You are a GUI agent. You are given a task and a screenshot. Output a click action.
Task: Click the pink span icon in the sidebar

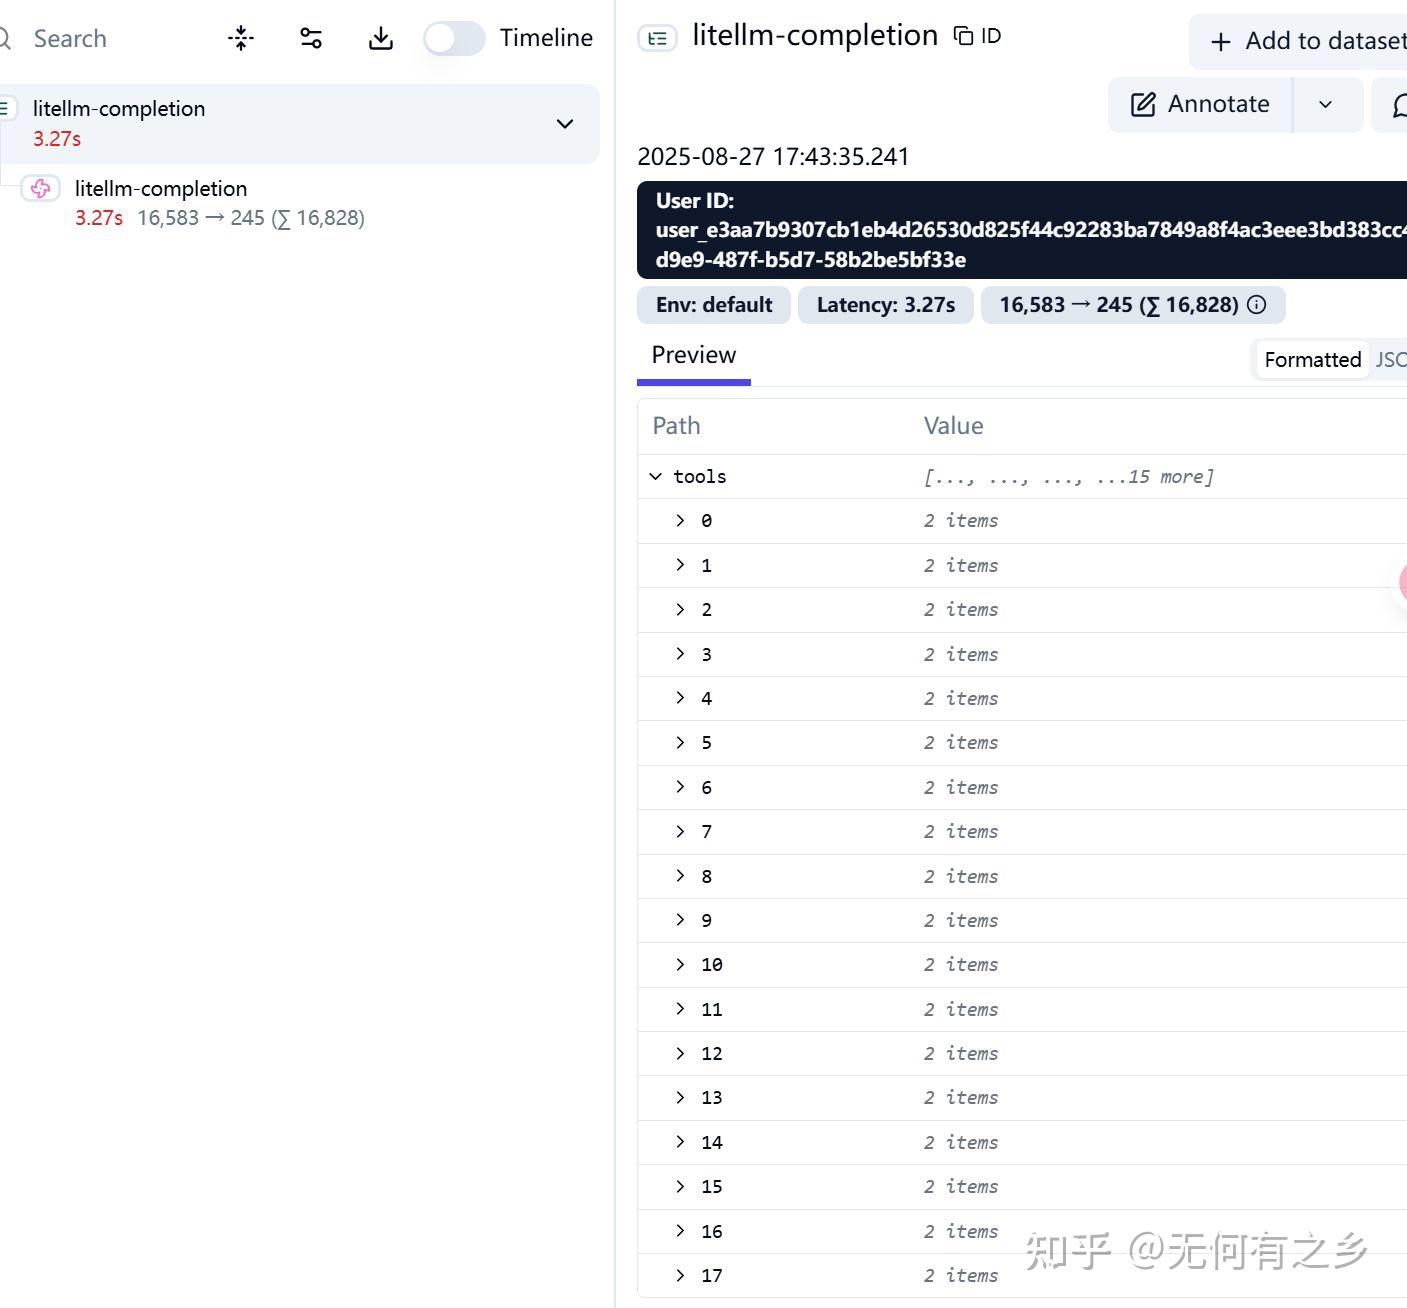click(41, 188)
